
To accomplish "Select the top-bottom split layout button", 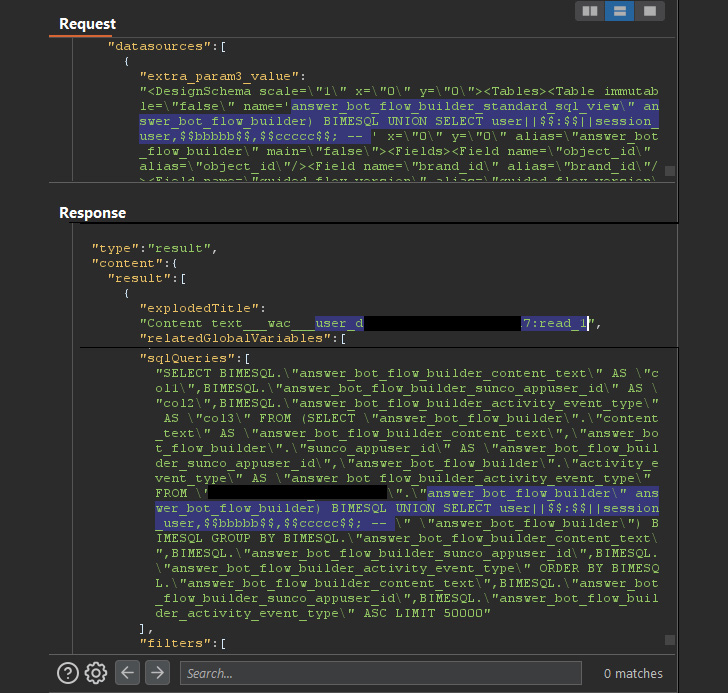I will tap(620, 11).
